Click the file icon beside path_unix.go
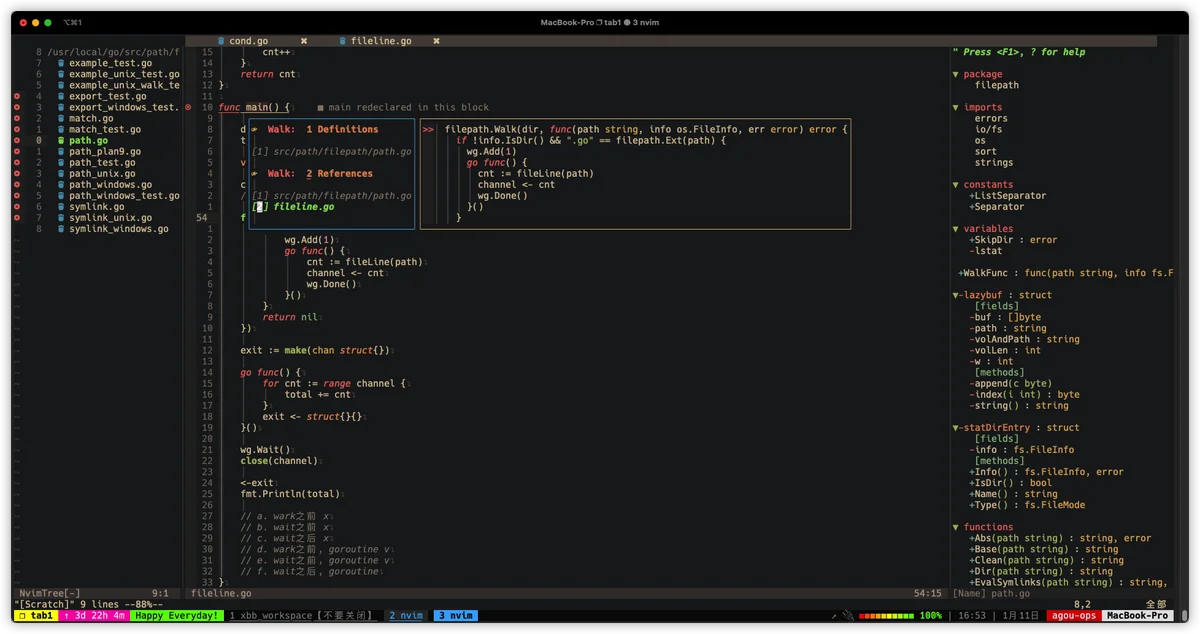Viewport: 1200px width, 634px height. coord(61,173)
